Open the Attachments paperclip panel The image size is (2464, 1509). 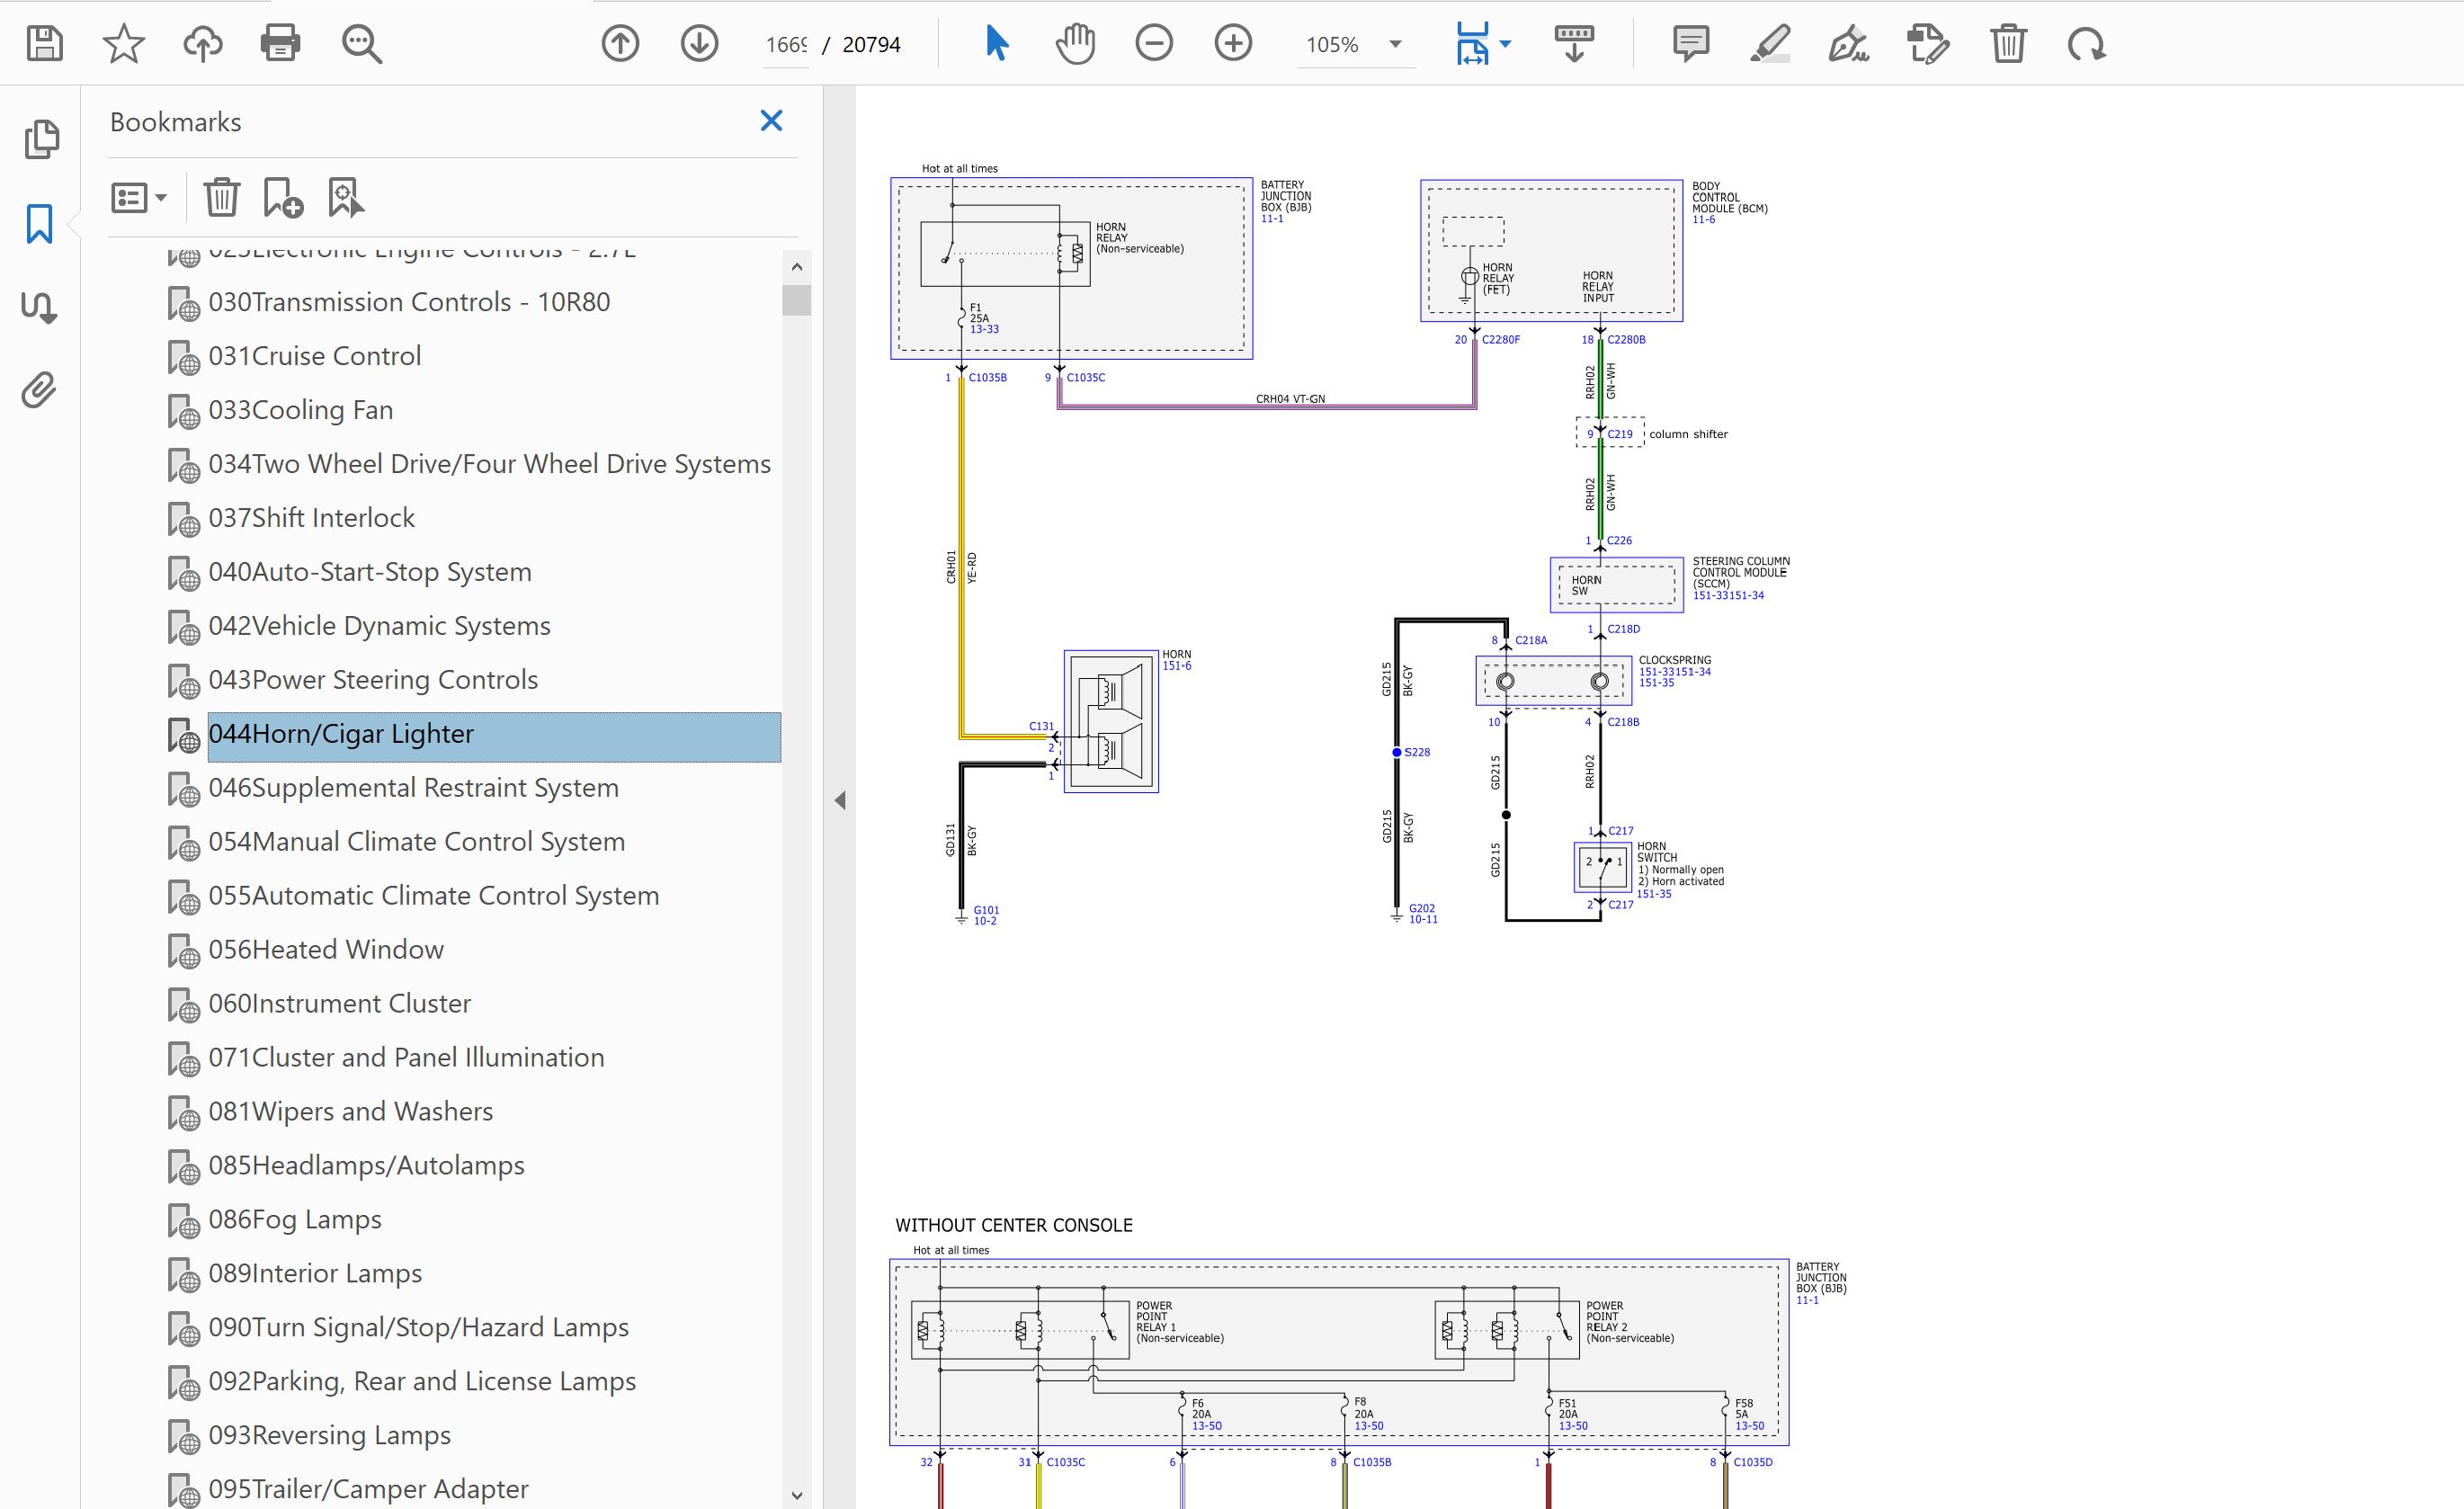click(40, 390)
